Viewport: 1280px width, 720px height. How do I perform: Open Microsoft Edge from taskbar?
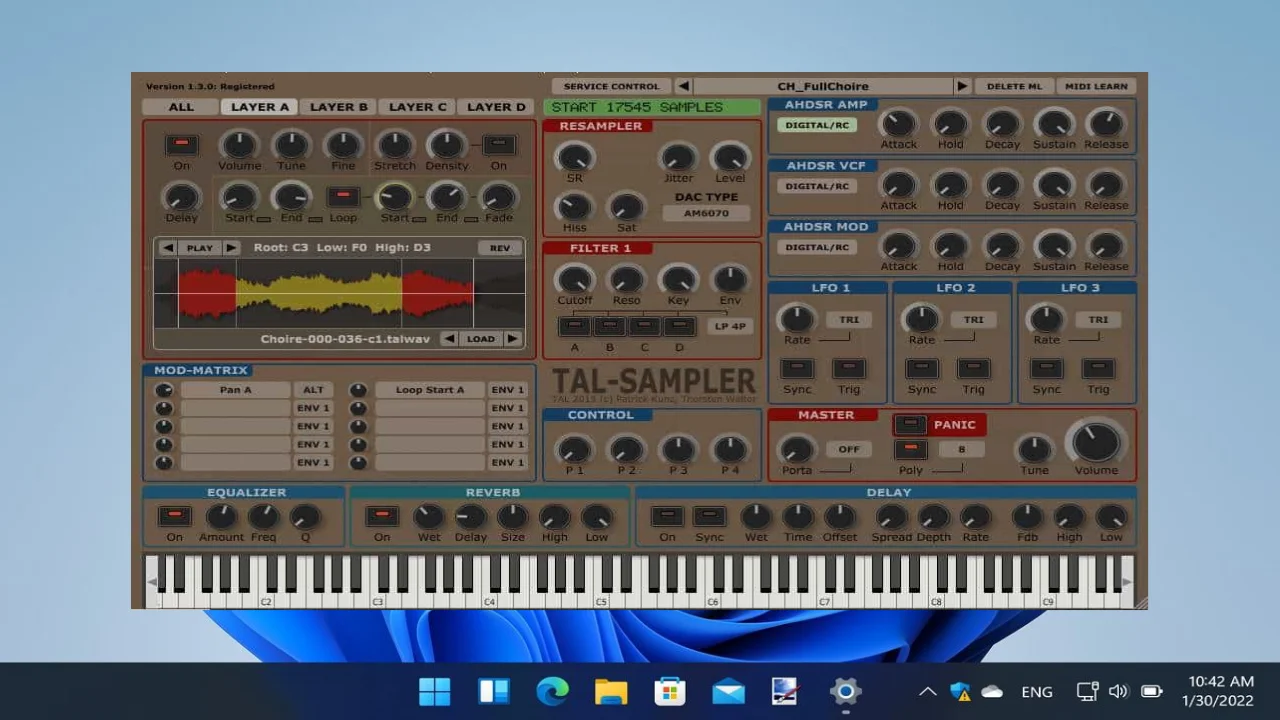[x=552, y=691]
